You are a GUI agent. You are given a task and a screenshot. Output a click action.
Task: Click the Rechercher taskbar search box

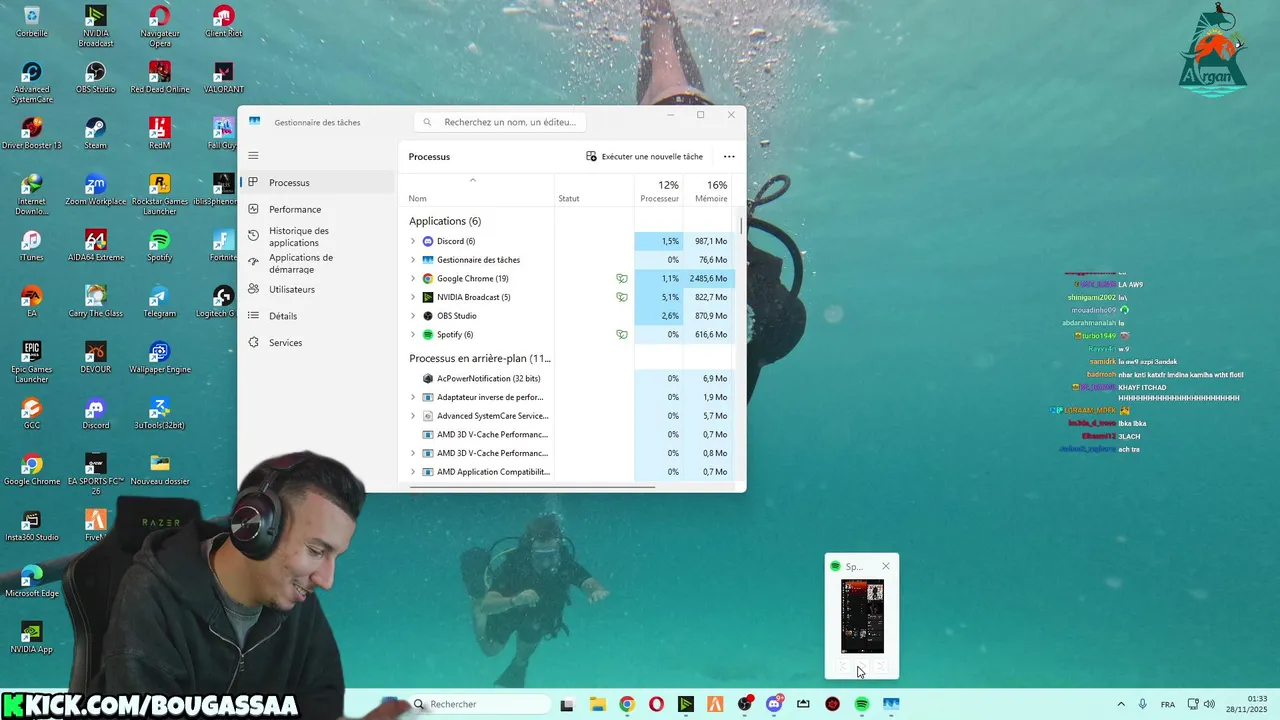tap(480, 704)
